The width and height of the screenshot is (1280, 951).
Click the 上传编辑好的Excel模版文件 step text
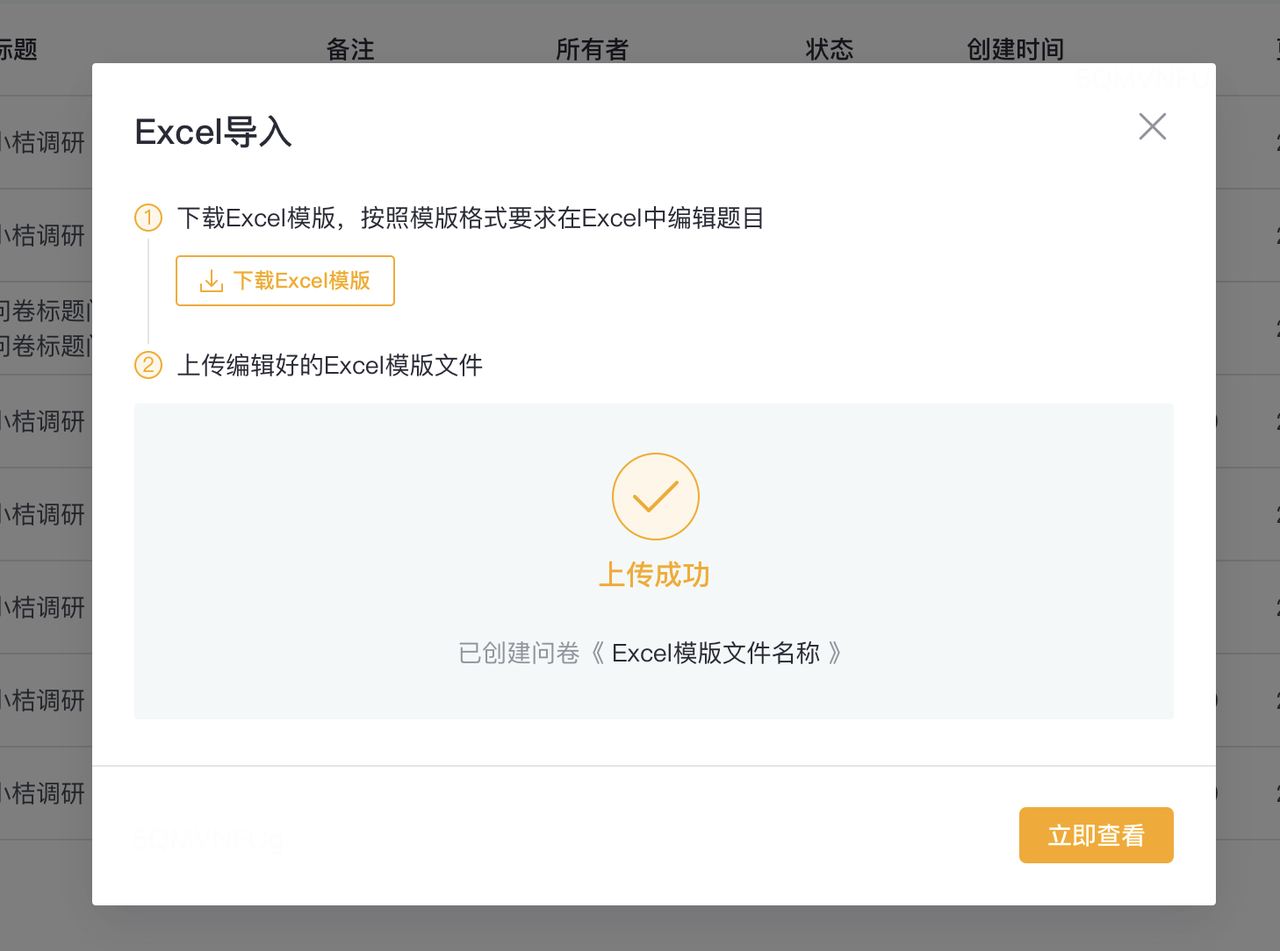click(x=330, y=365)
